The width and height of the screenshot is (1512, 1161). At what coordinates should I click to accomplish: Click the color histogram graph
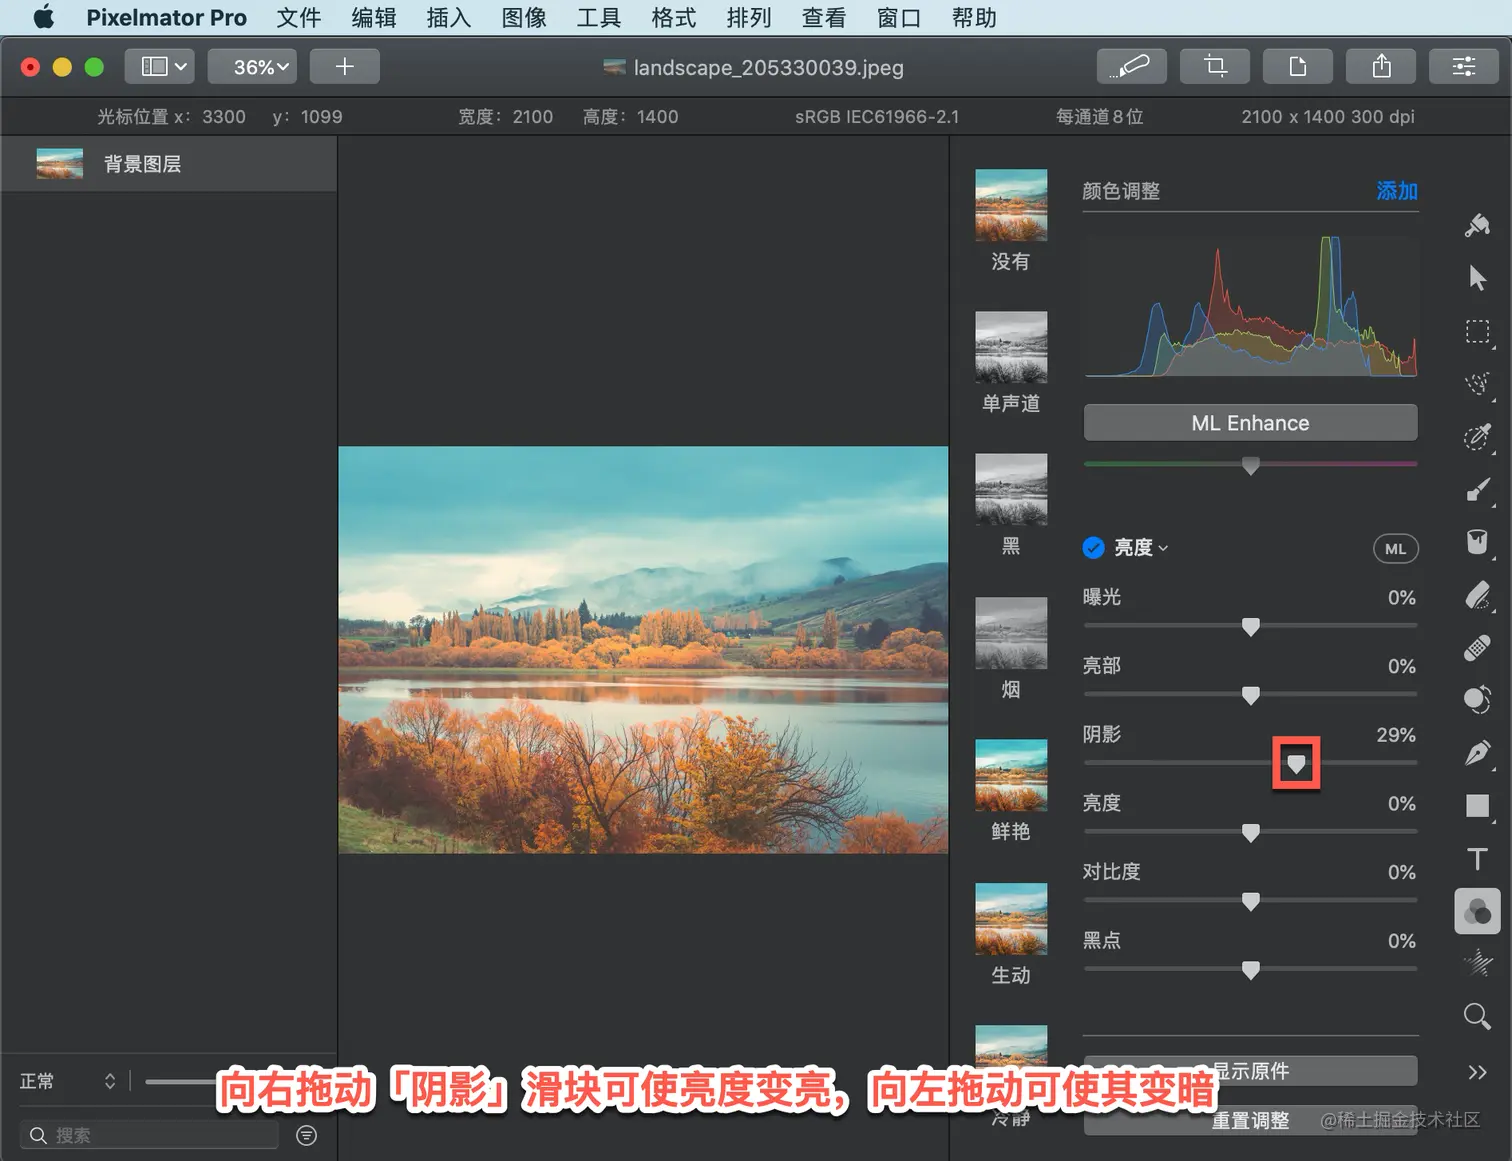point(1250,305)
